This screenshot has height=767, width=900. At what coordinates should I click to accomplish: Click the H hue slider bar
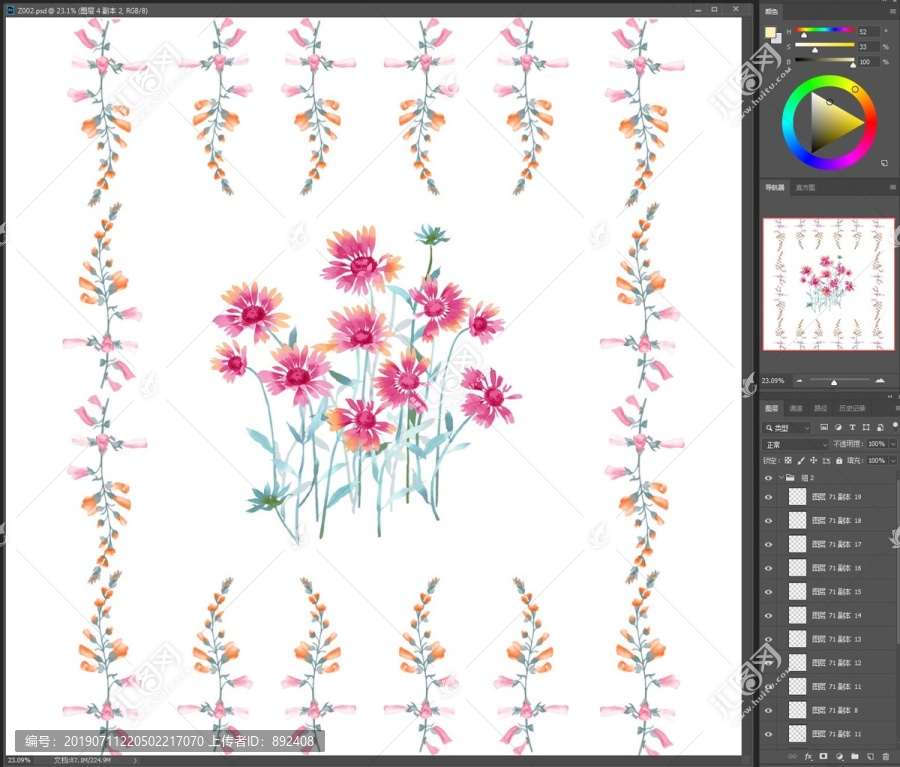(824, 29)
